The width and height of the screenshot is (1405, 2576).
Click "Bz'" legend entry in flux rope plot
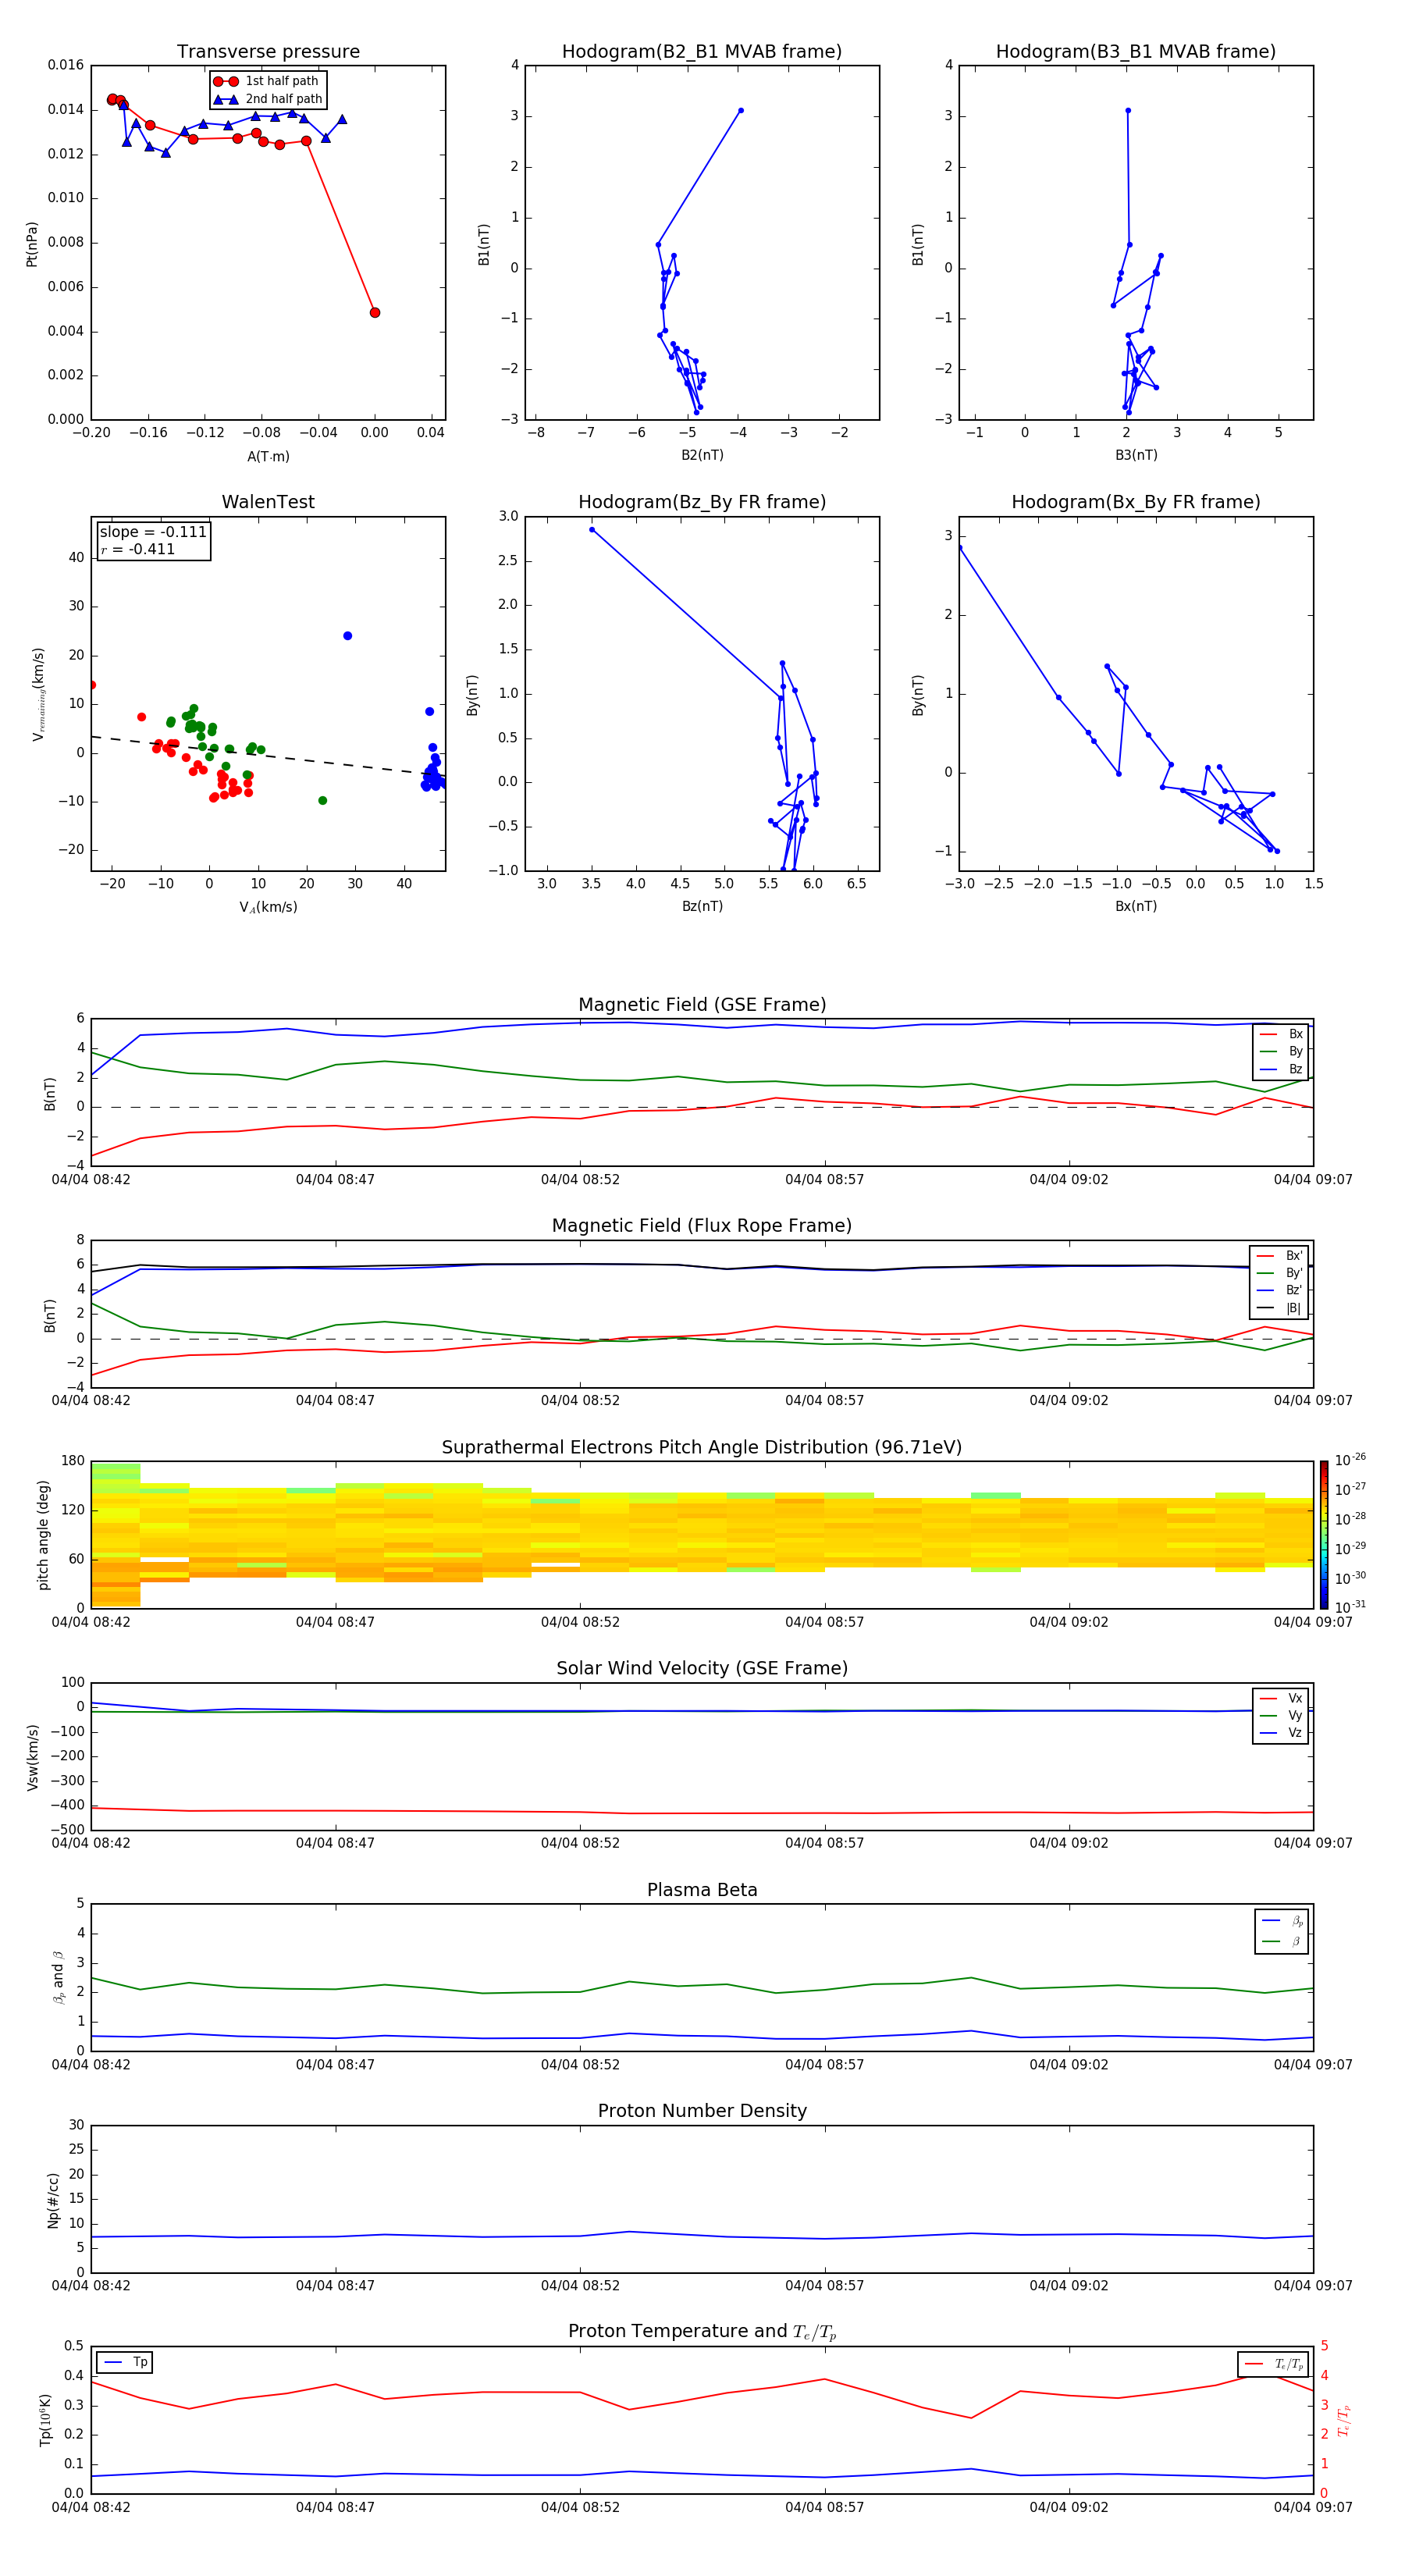1280,1290
